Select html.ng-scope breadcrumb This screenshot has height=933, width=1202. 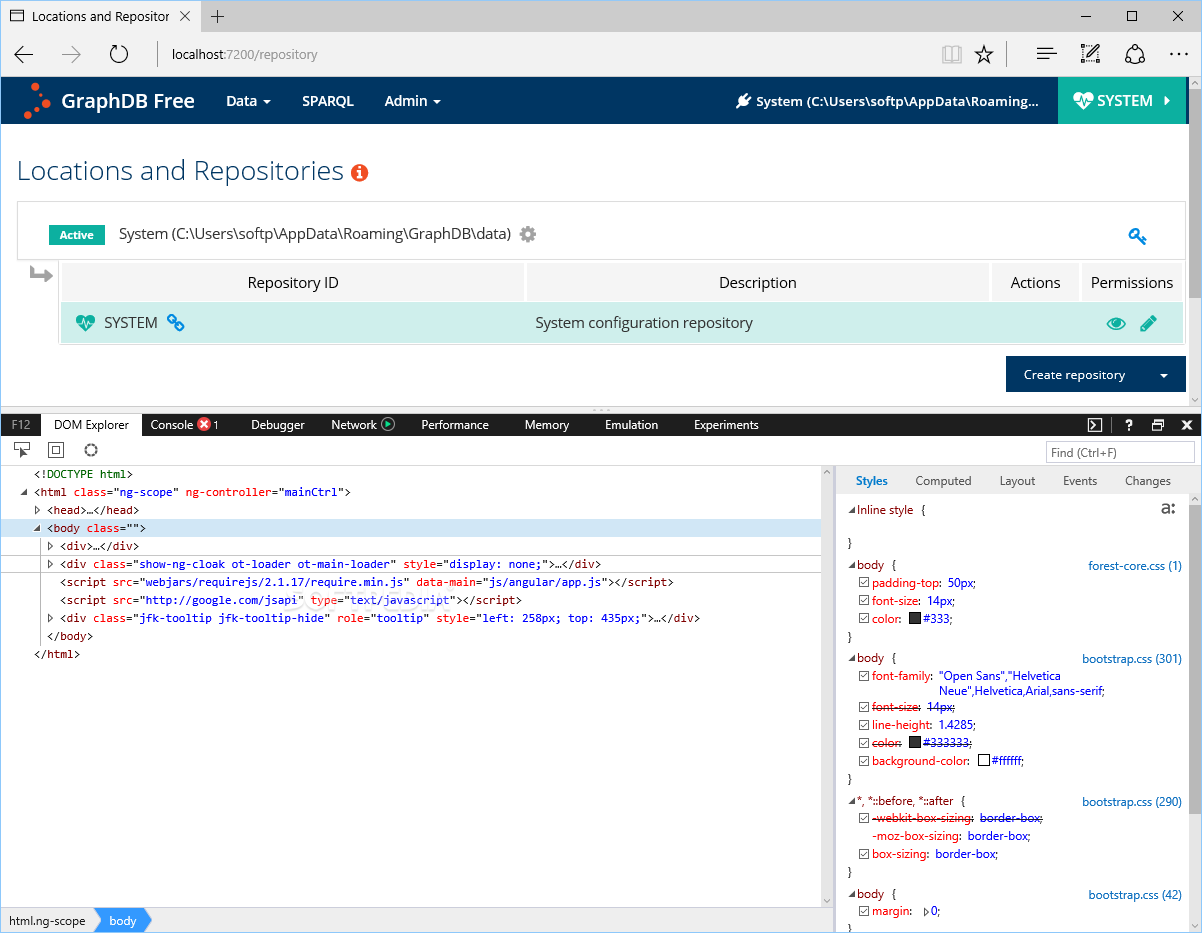click(x=47, y=921)
